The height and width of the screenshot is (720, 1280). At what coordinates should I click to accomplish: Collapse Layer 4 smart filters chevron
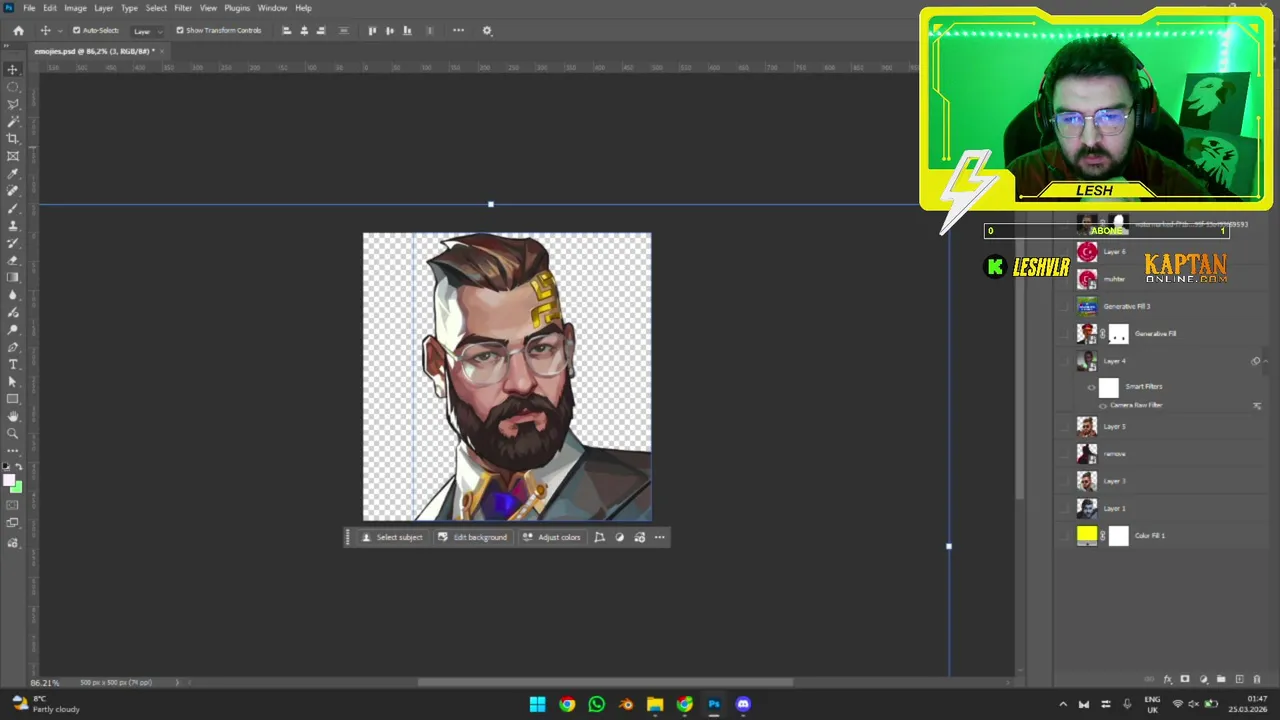(1265, 361)
